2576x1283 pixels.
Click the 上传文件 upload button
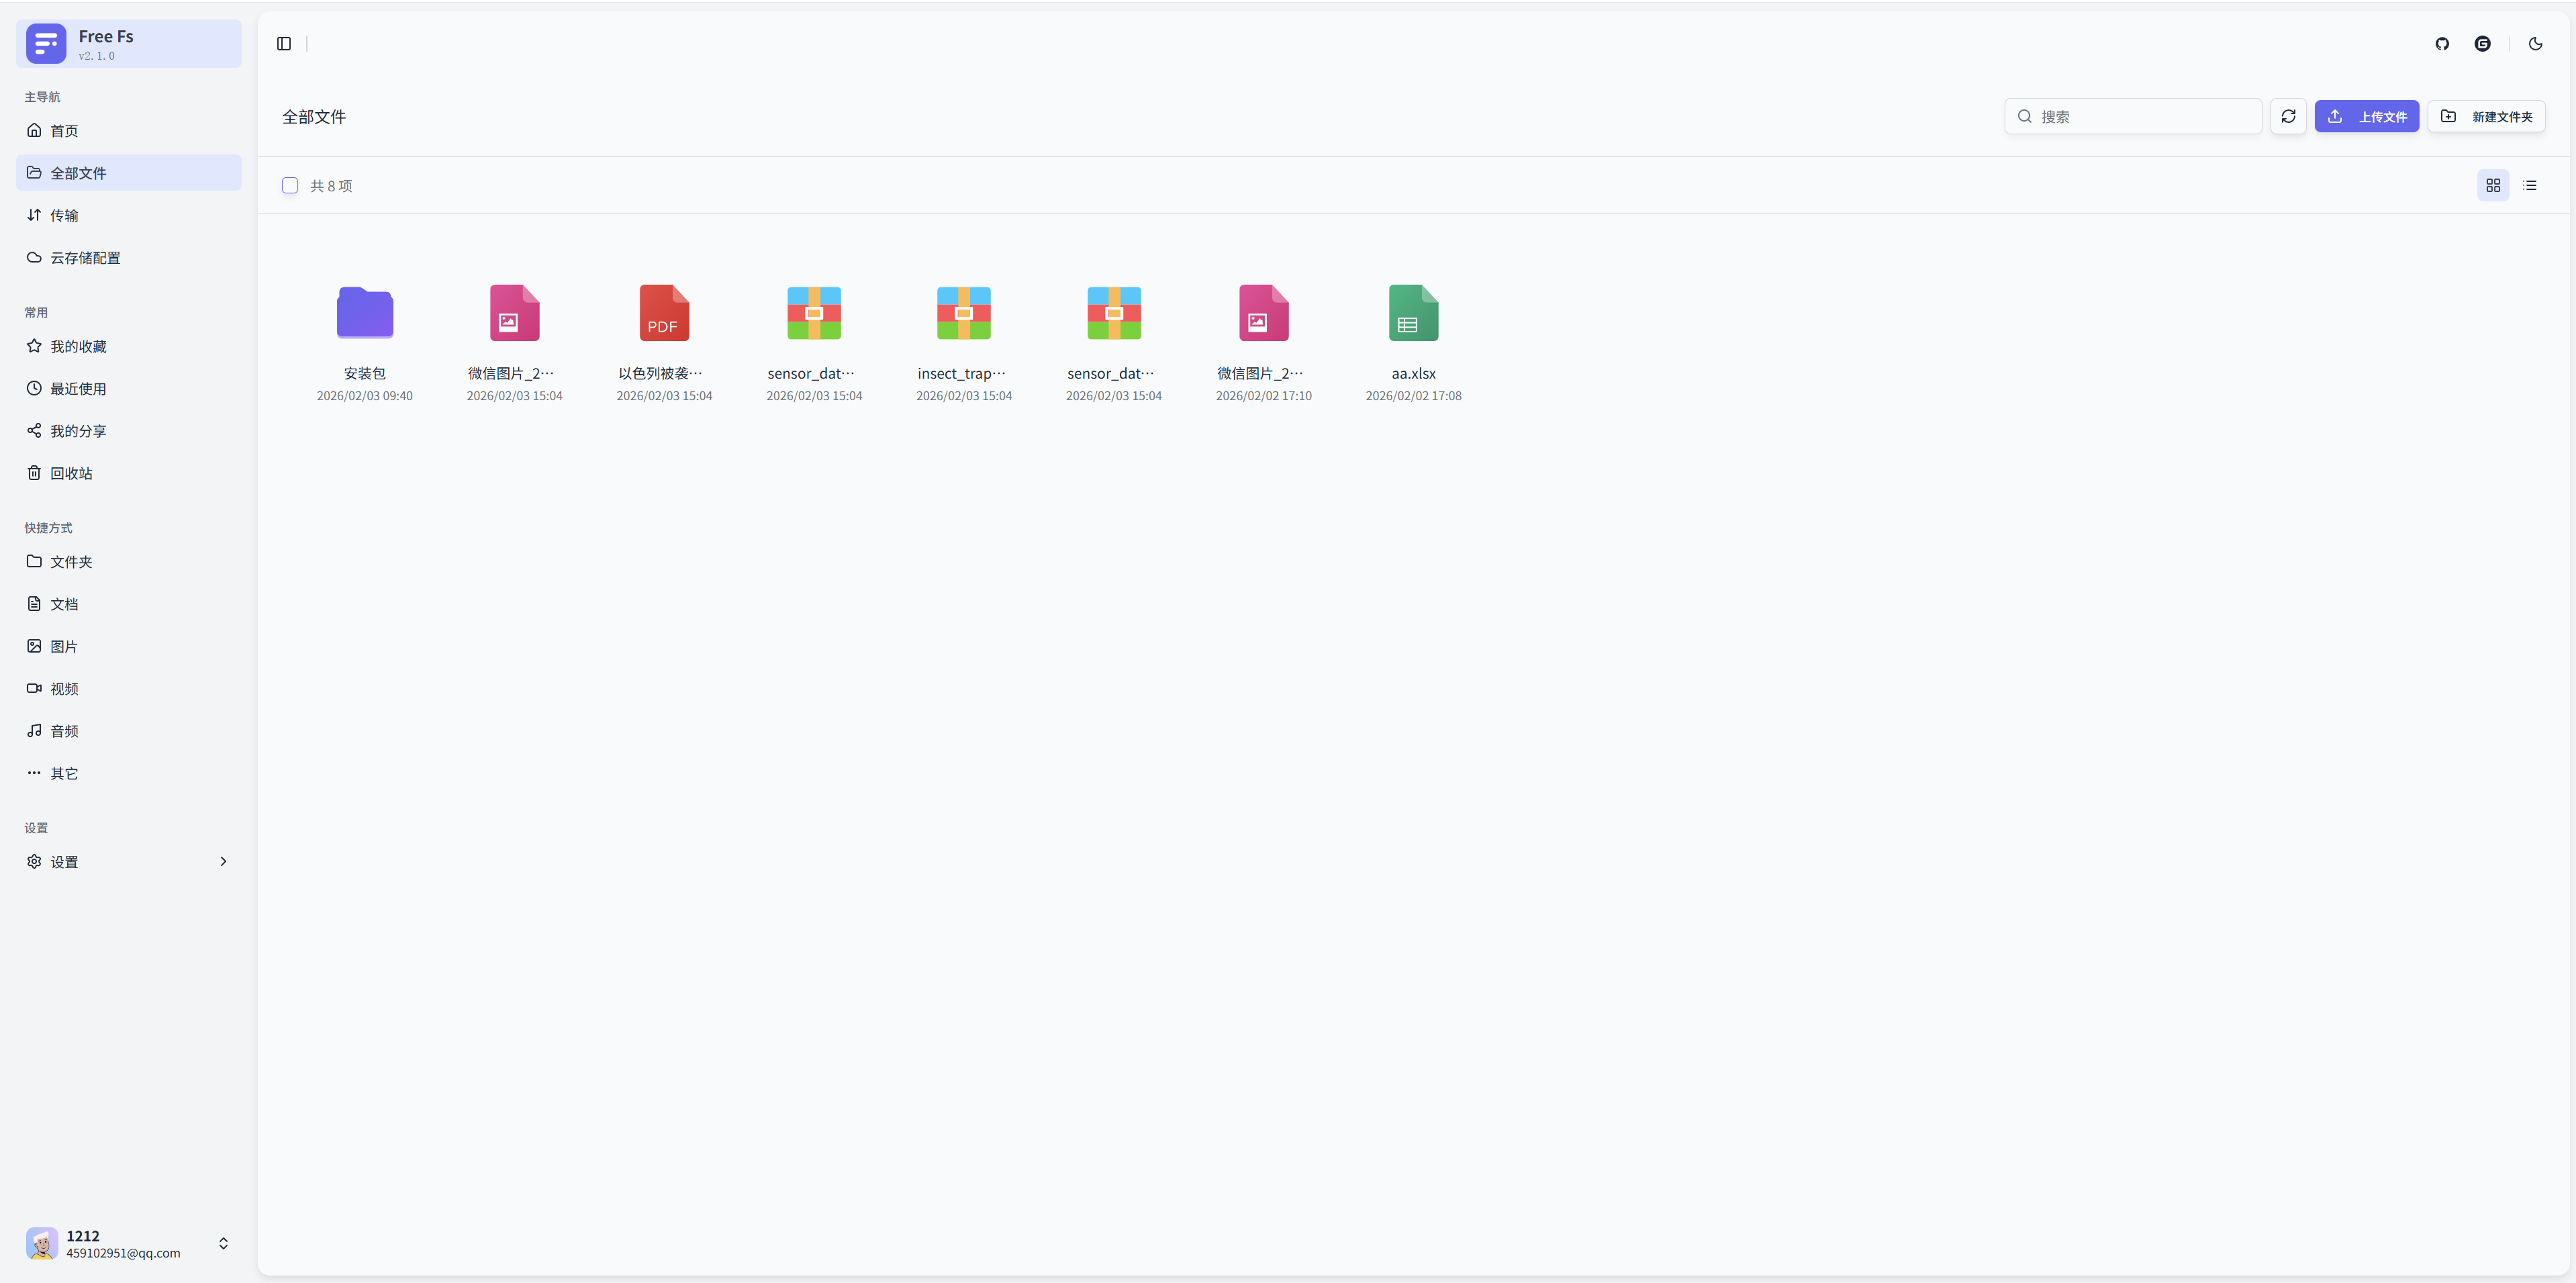tap(2365, 116)
